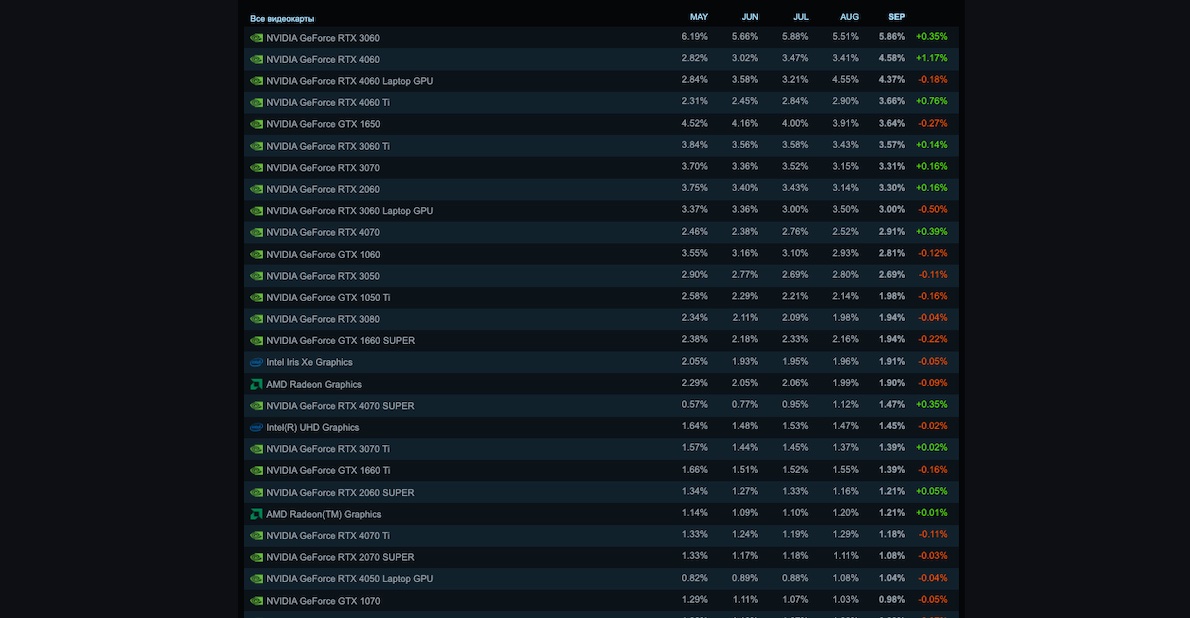Select NVIDIA GeForce RTX 2070 SUPER entry

tap(340, 557)
